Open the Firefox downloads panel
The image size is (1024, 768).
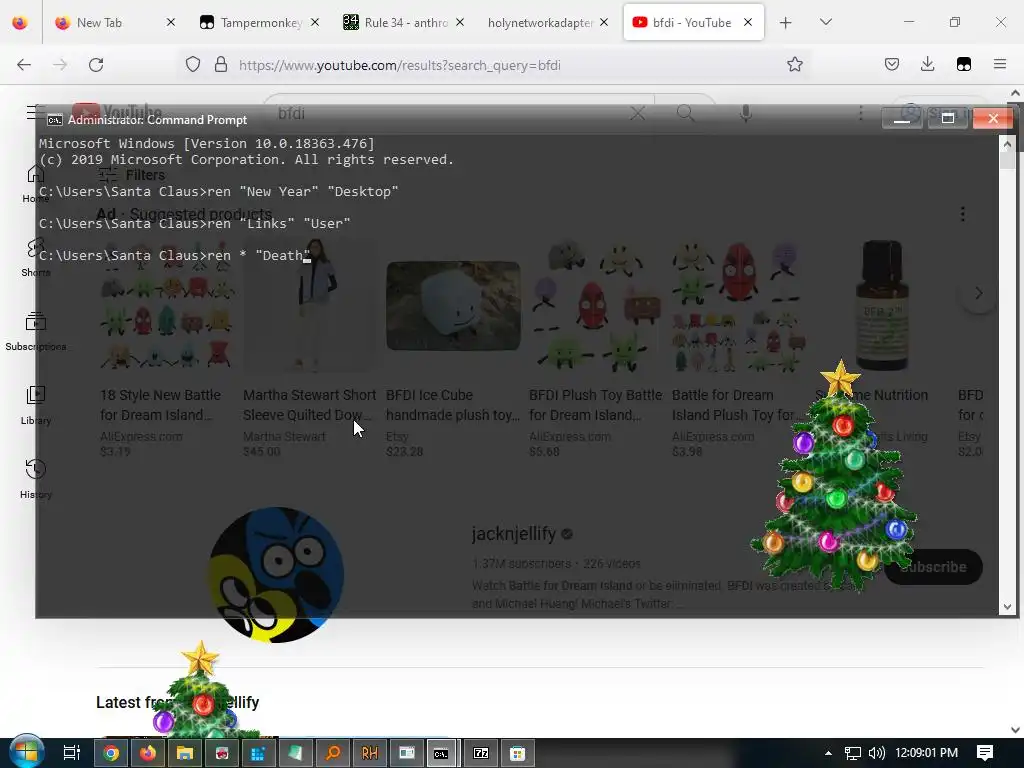(927, 65)
